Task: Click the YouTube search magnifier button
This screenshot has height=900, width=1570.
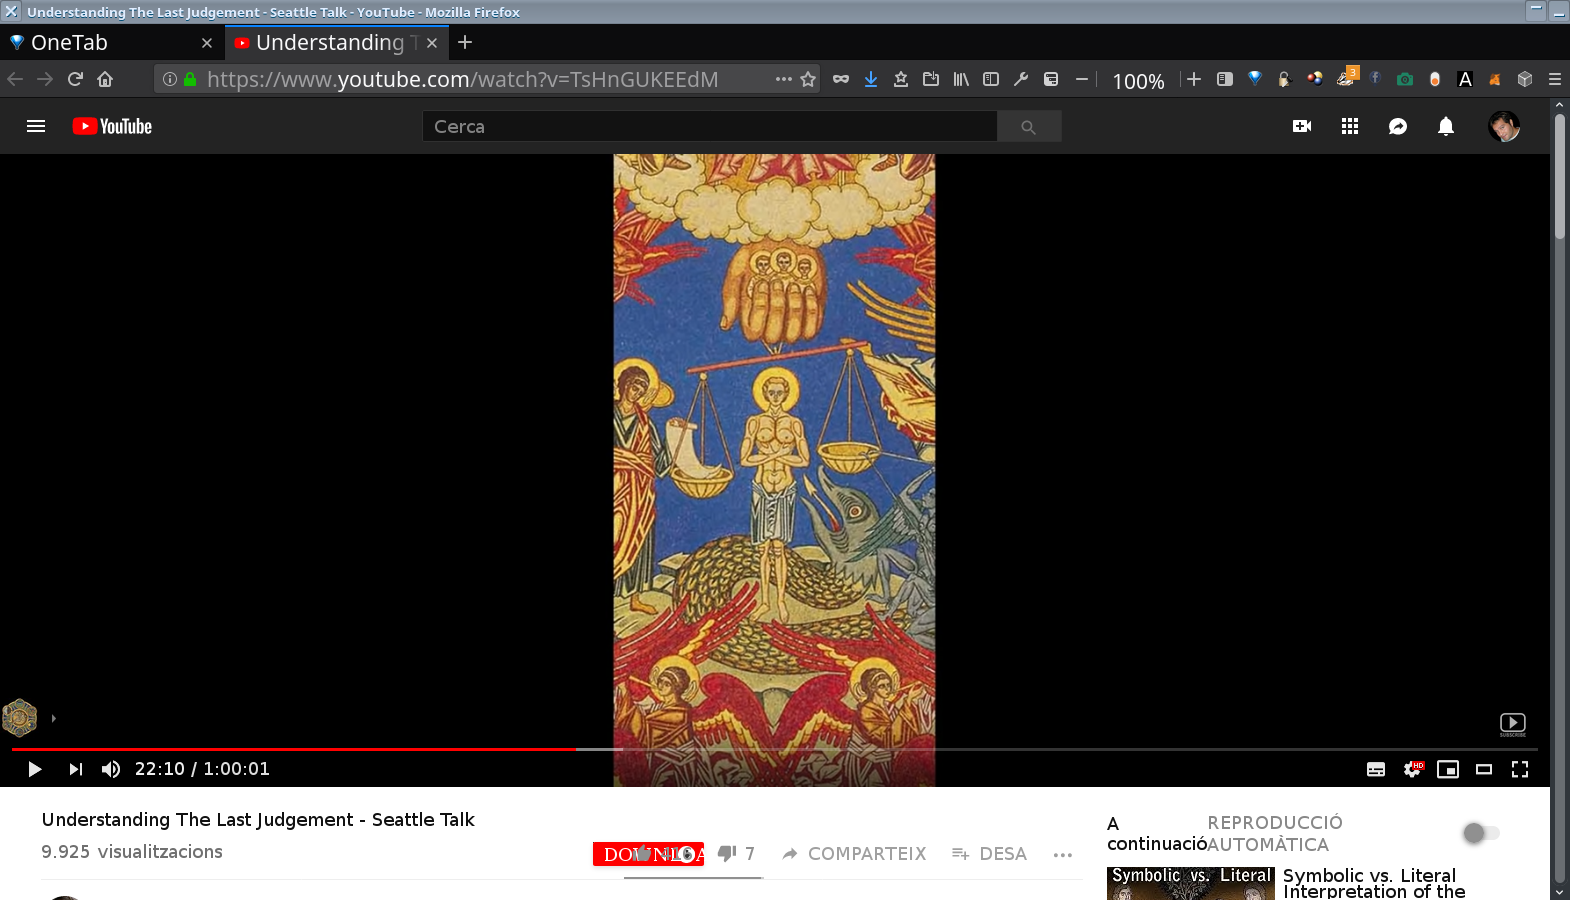Action: [x=1028, y=127]
